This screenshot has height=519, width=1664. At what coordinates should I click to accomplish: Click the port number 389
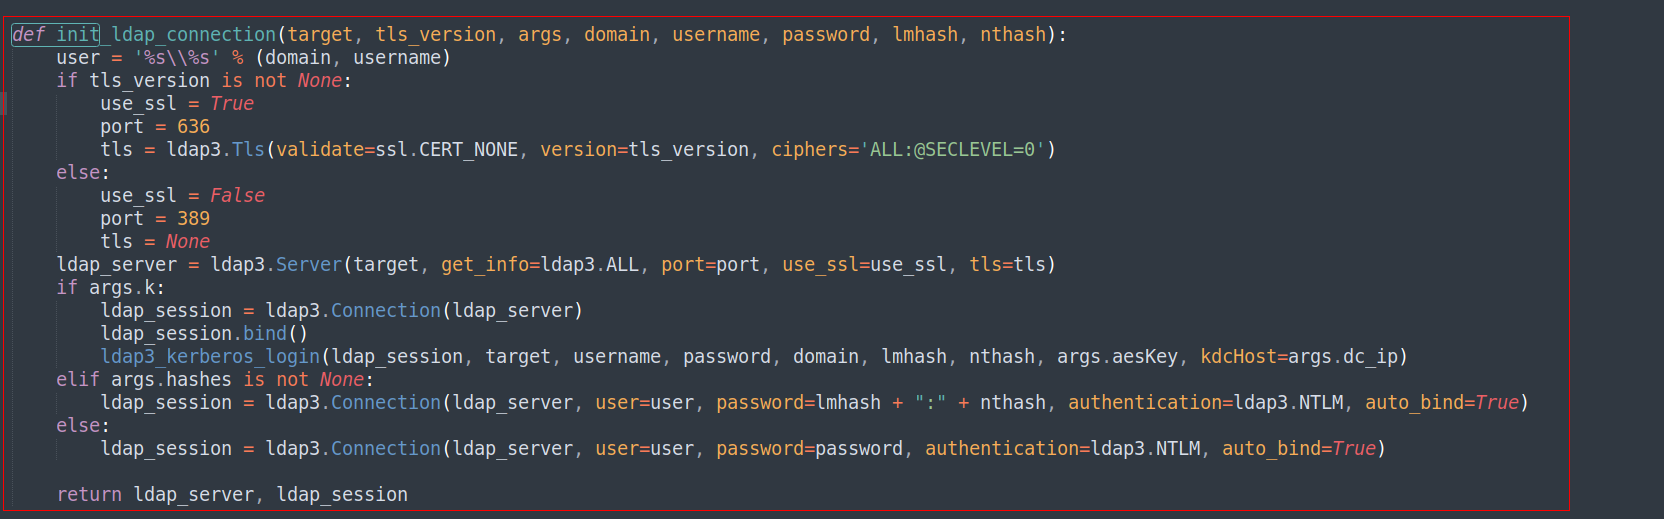pos(194,219)
